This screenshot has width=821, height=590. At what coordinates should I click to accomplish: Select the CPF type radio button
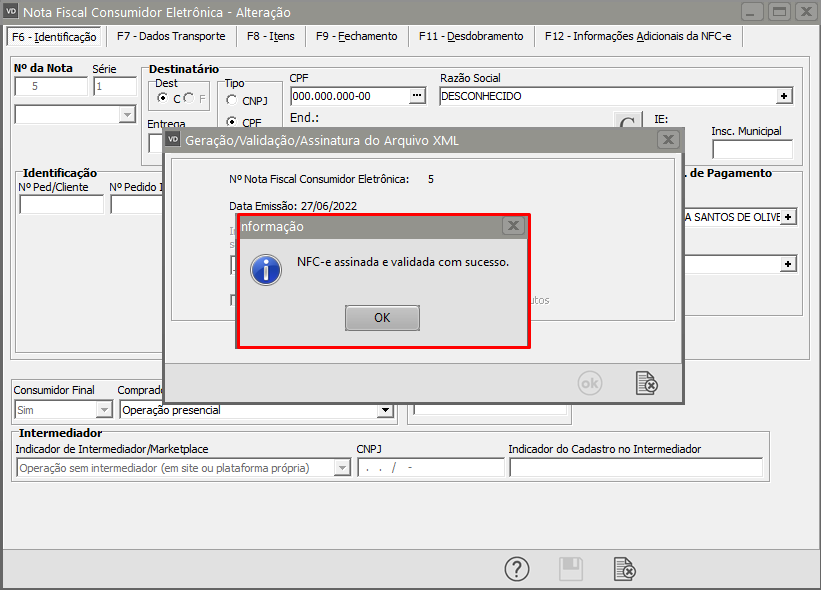coord(231,122)
